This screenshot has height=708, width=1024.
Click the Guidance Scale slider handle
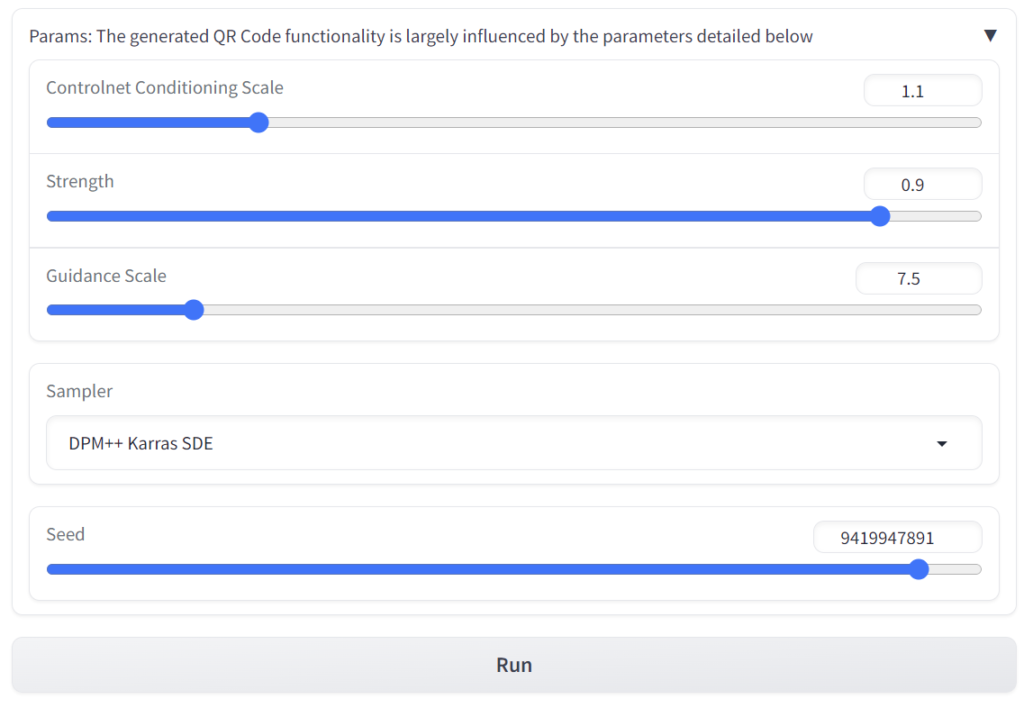[194, 310]
